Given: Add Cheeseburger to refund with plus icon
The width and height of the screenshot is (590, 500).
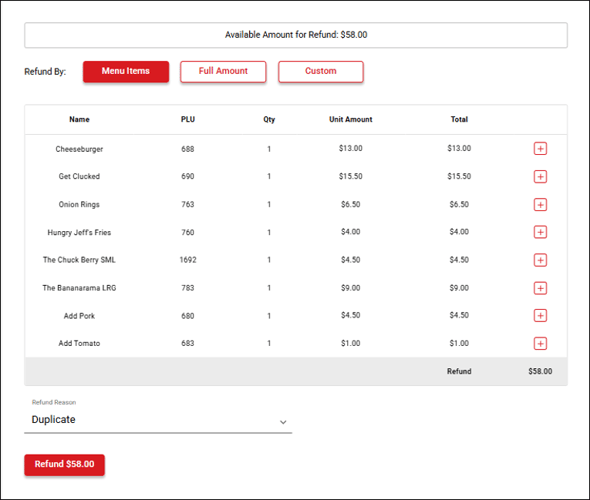Looking at the screenshot, I should 540,149.
